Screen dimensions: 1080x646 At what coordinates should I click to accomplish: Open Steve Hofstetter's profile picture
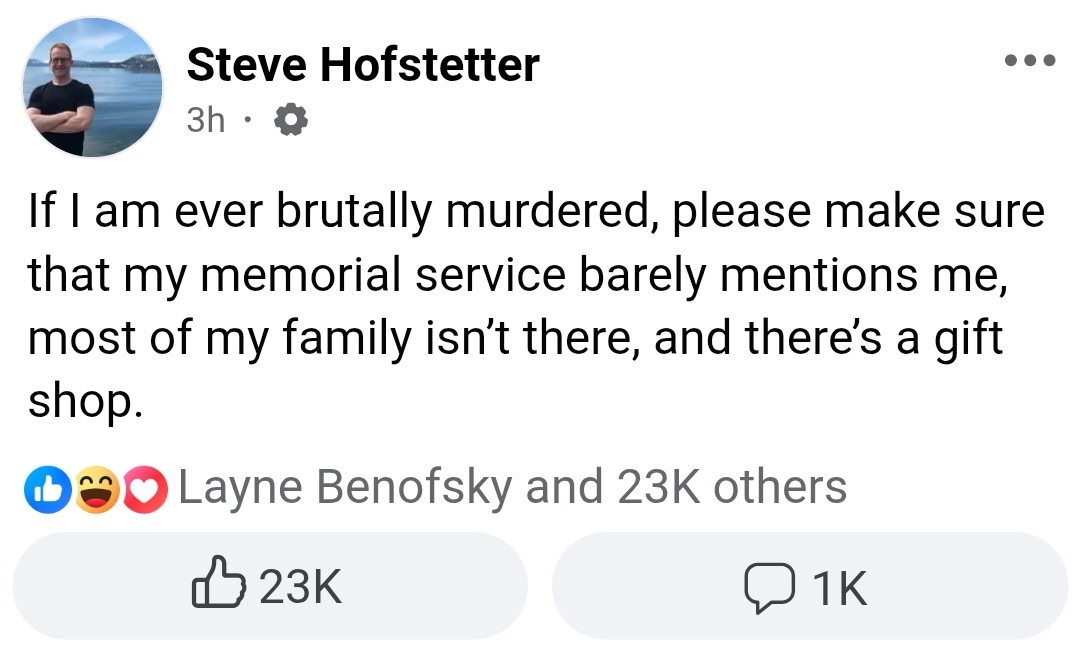coord(92,87)
